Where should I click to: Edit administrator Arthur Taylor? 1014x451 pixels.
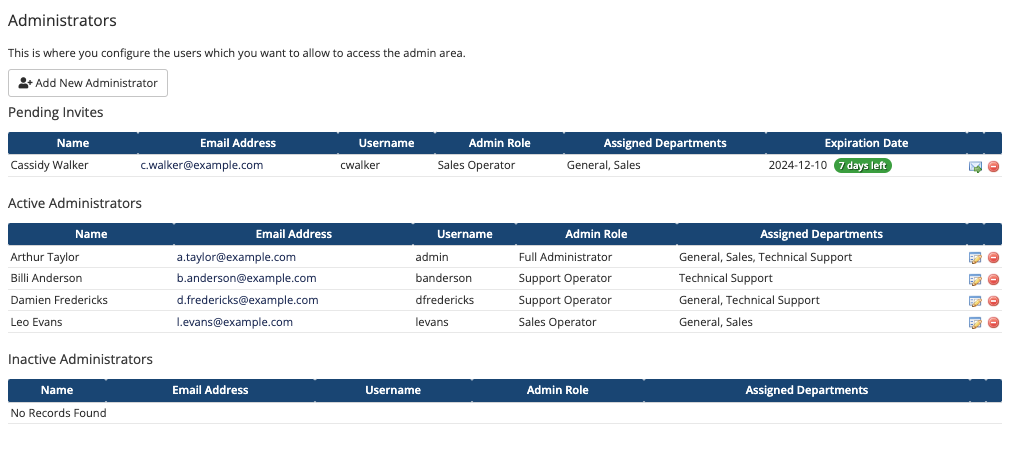(x=975, y=258)
